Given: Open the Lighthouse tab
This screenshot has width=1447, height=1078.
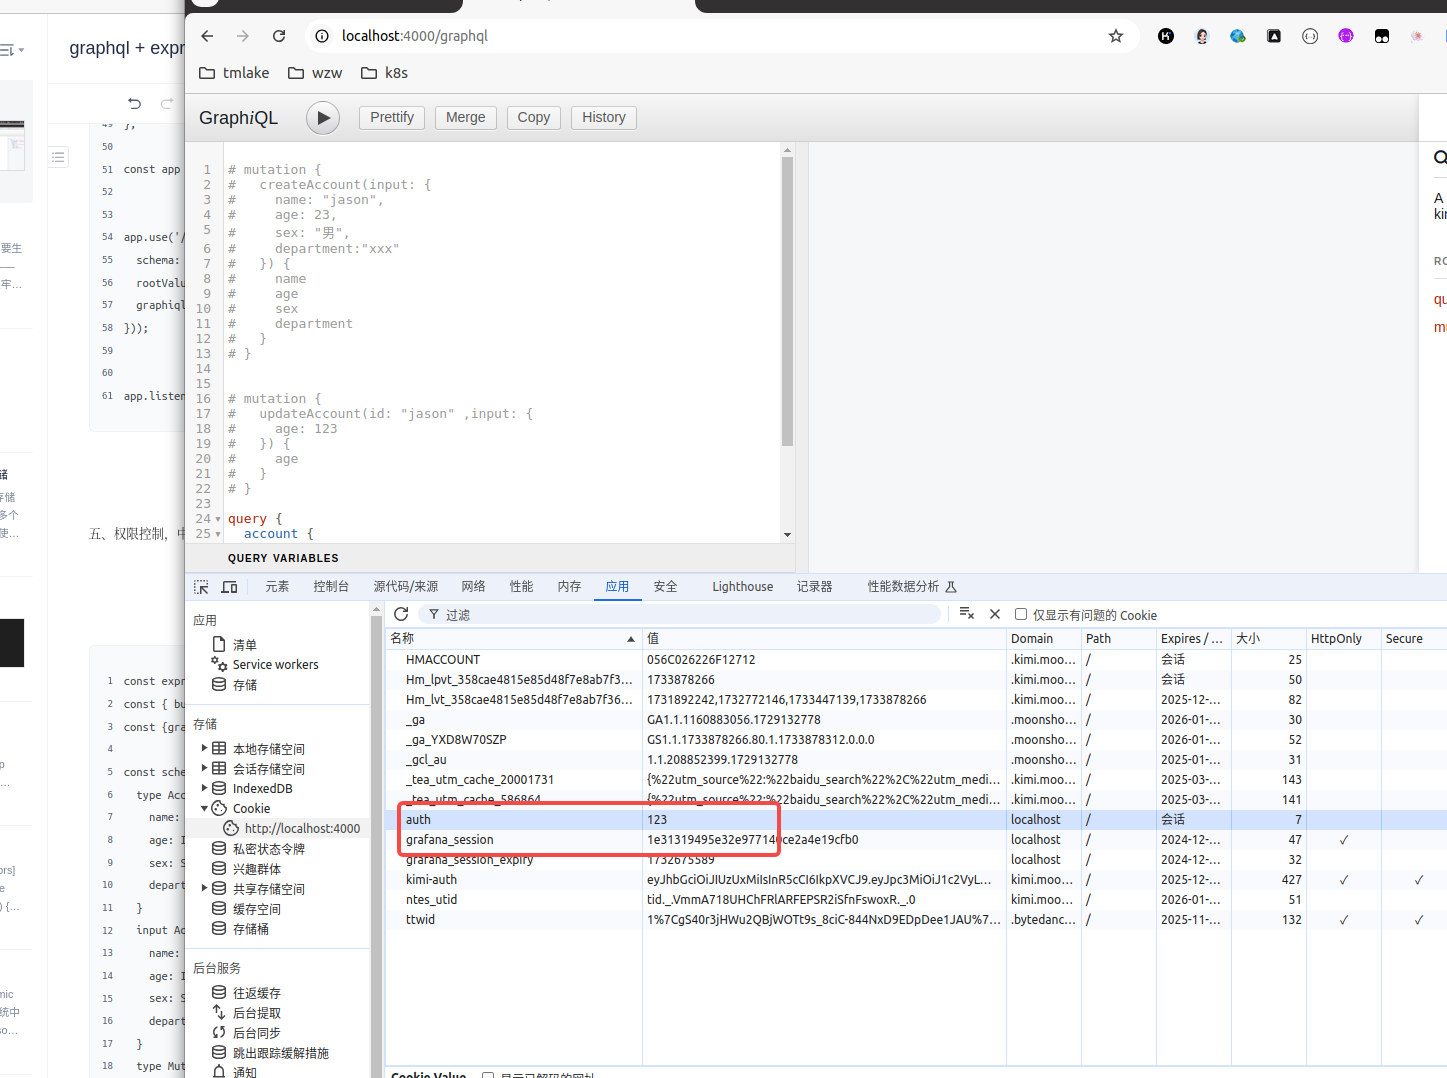Looking at the screenshot, I should click(x=742, y=587).
